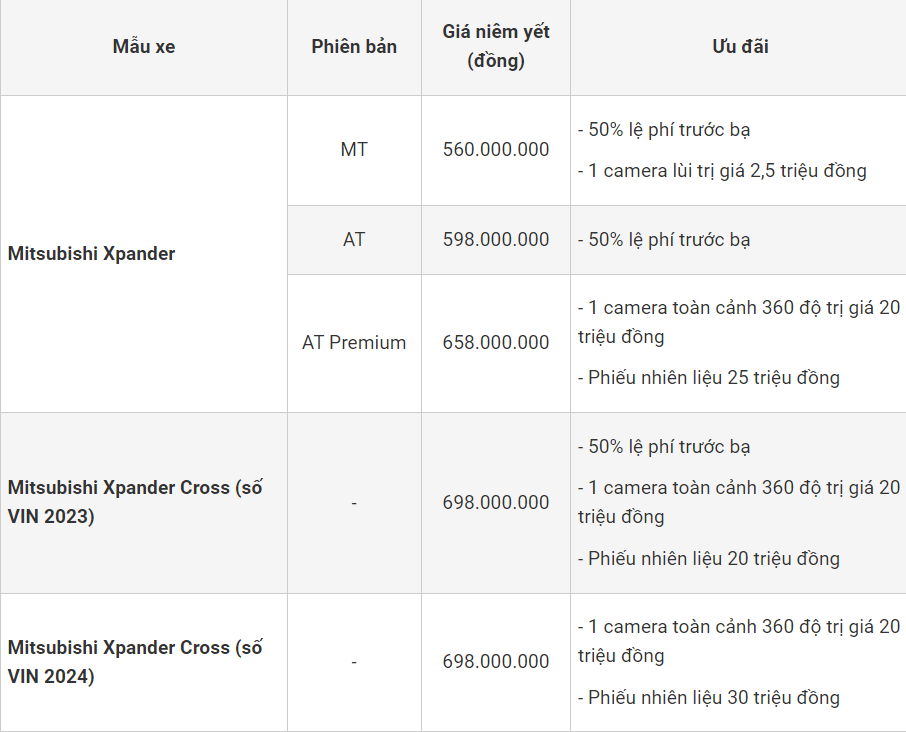This screenshot has width=906, height=732.
Task: Click the 'AT' version cell
Action: (x=354, y=240)
